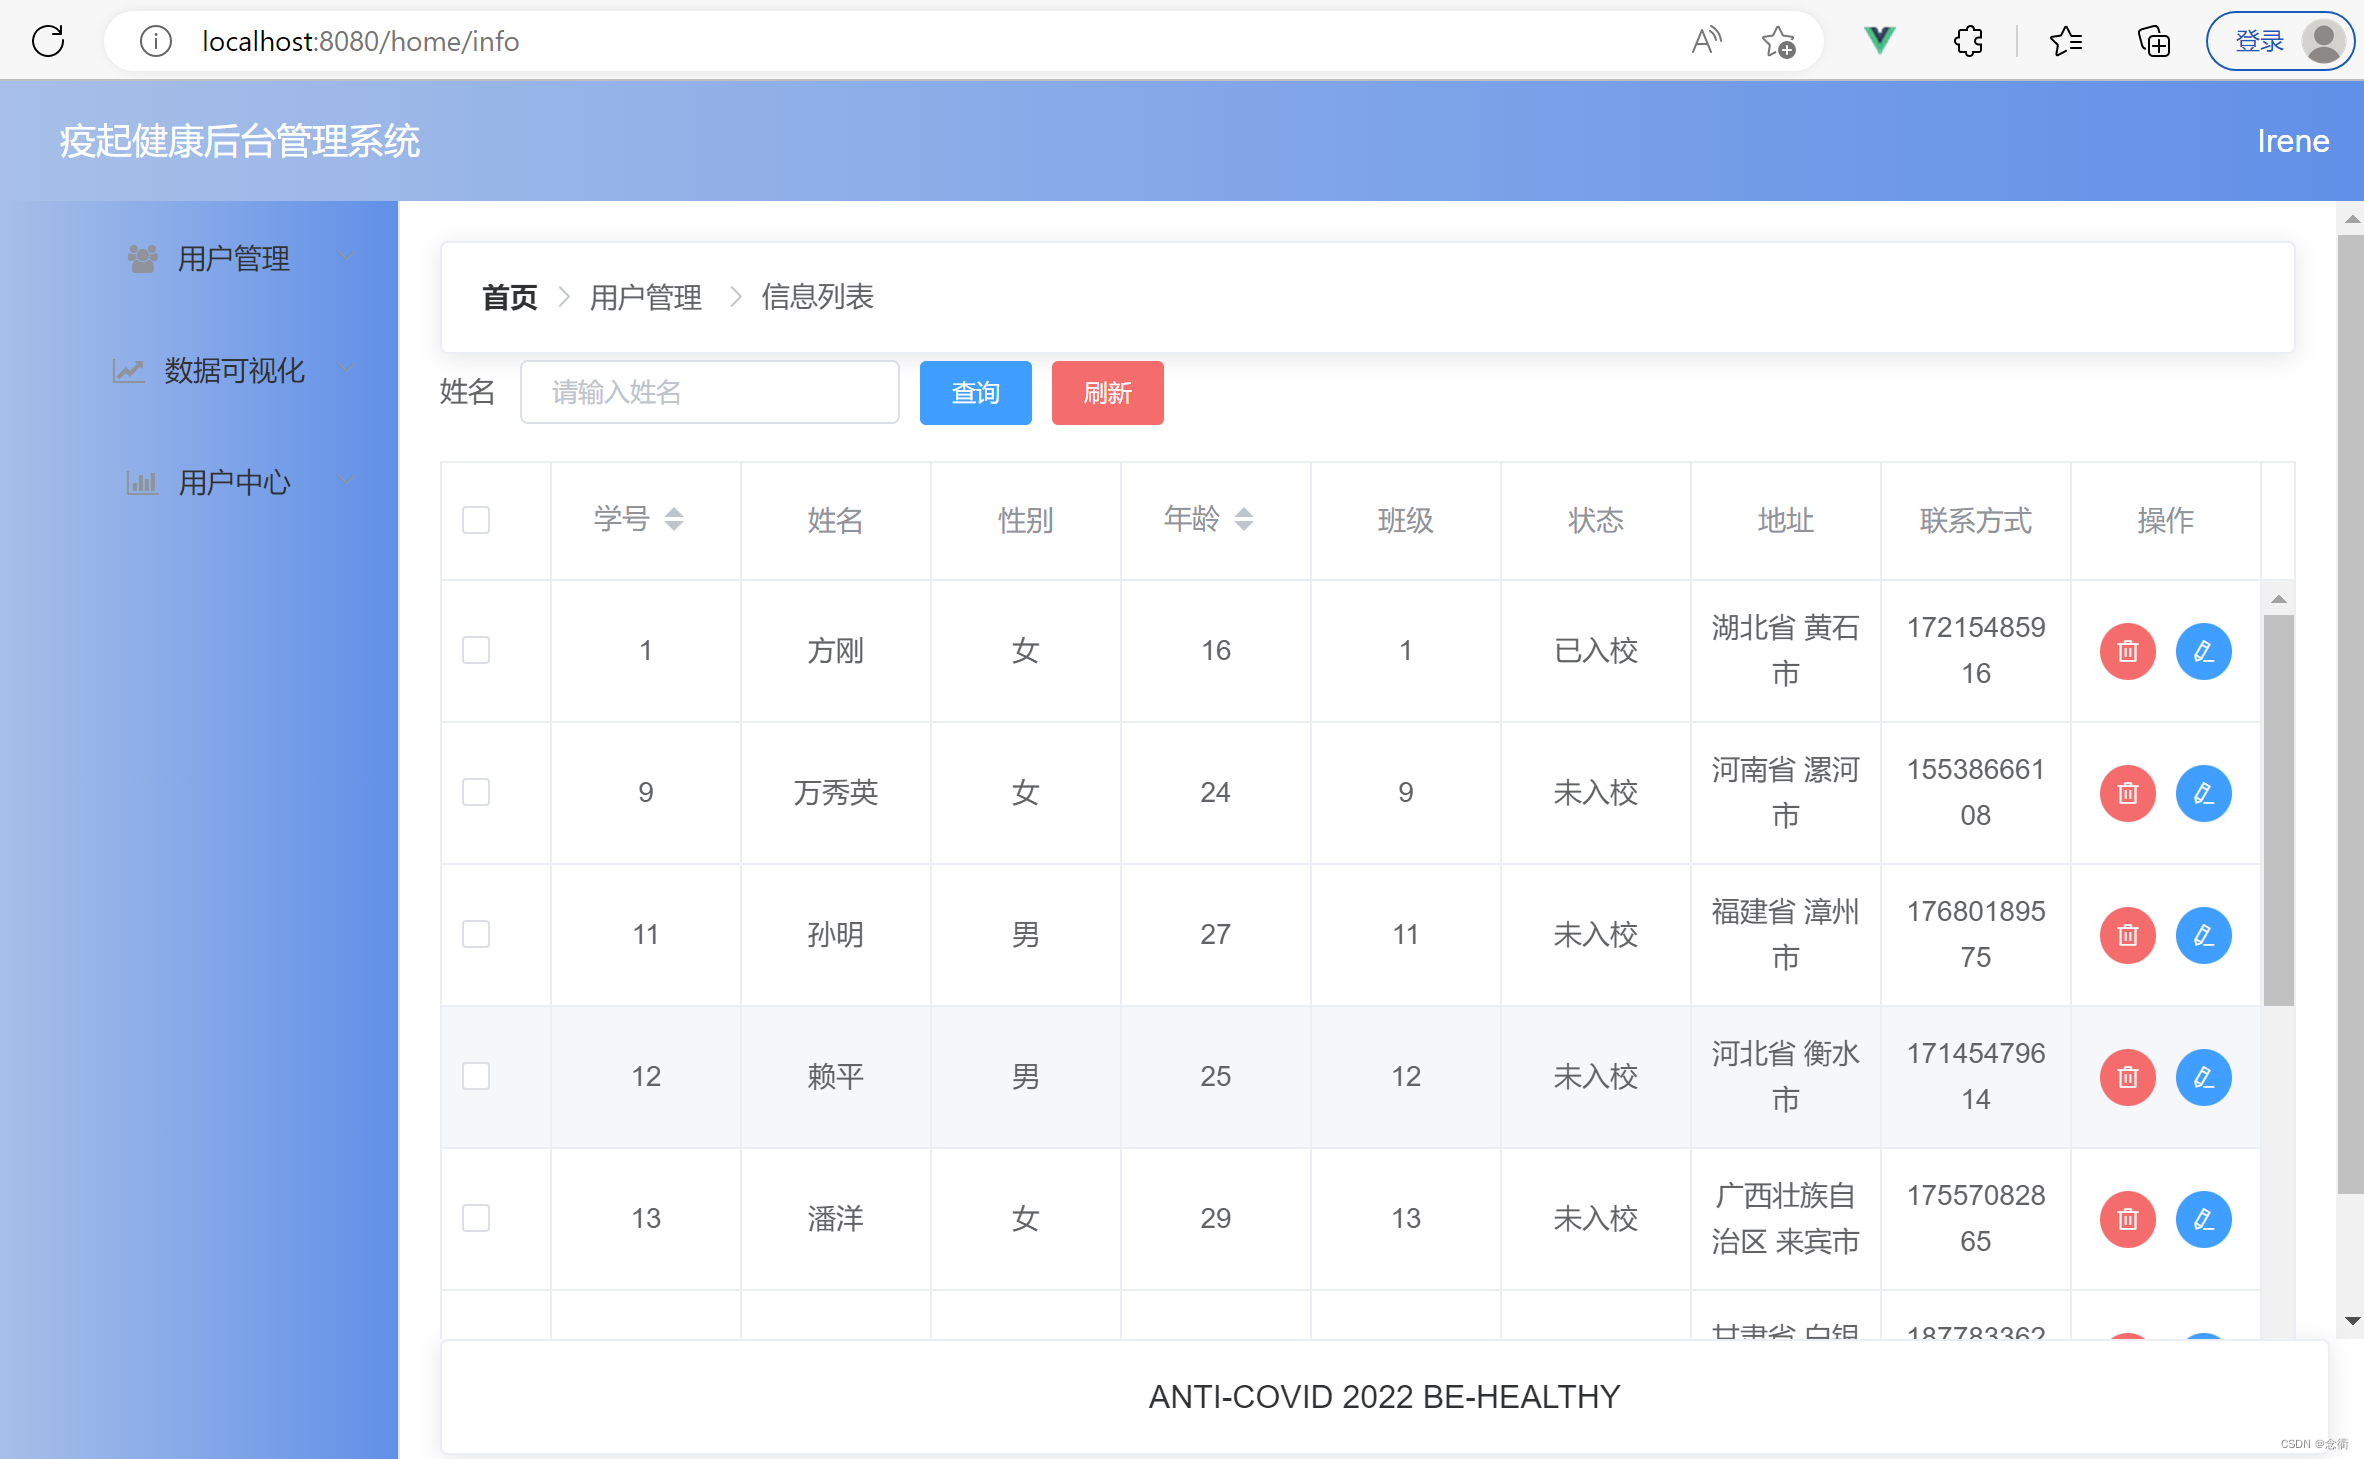2364x1459 pixels.
Task: Edit the 赖平 row entry
Action: [2203, 1077]
